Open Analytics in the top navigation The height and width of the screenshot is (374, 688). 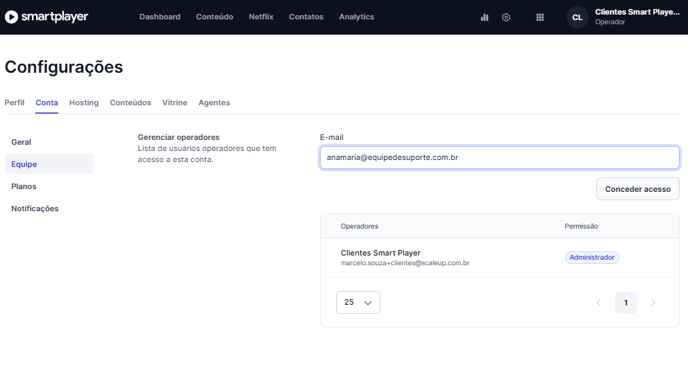356,17
